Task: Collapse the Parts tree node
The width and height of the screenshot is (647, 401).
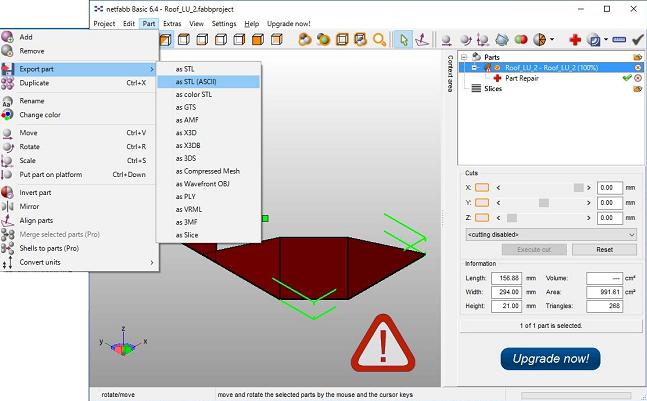Action: pos(462,57)
